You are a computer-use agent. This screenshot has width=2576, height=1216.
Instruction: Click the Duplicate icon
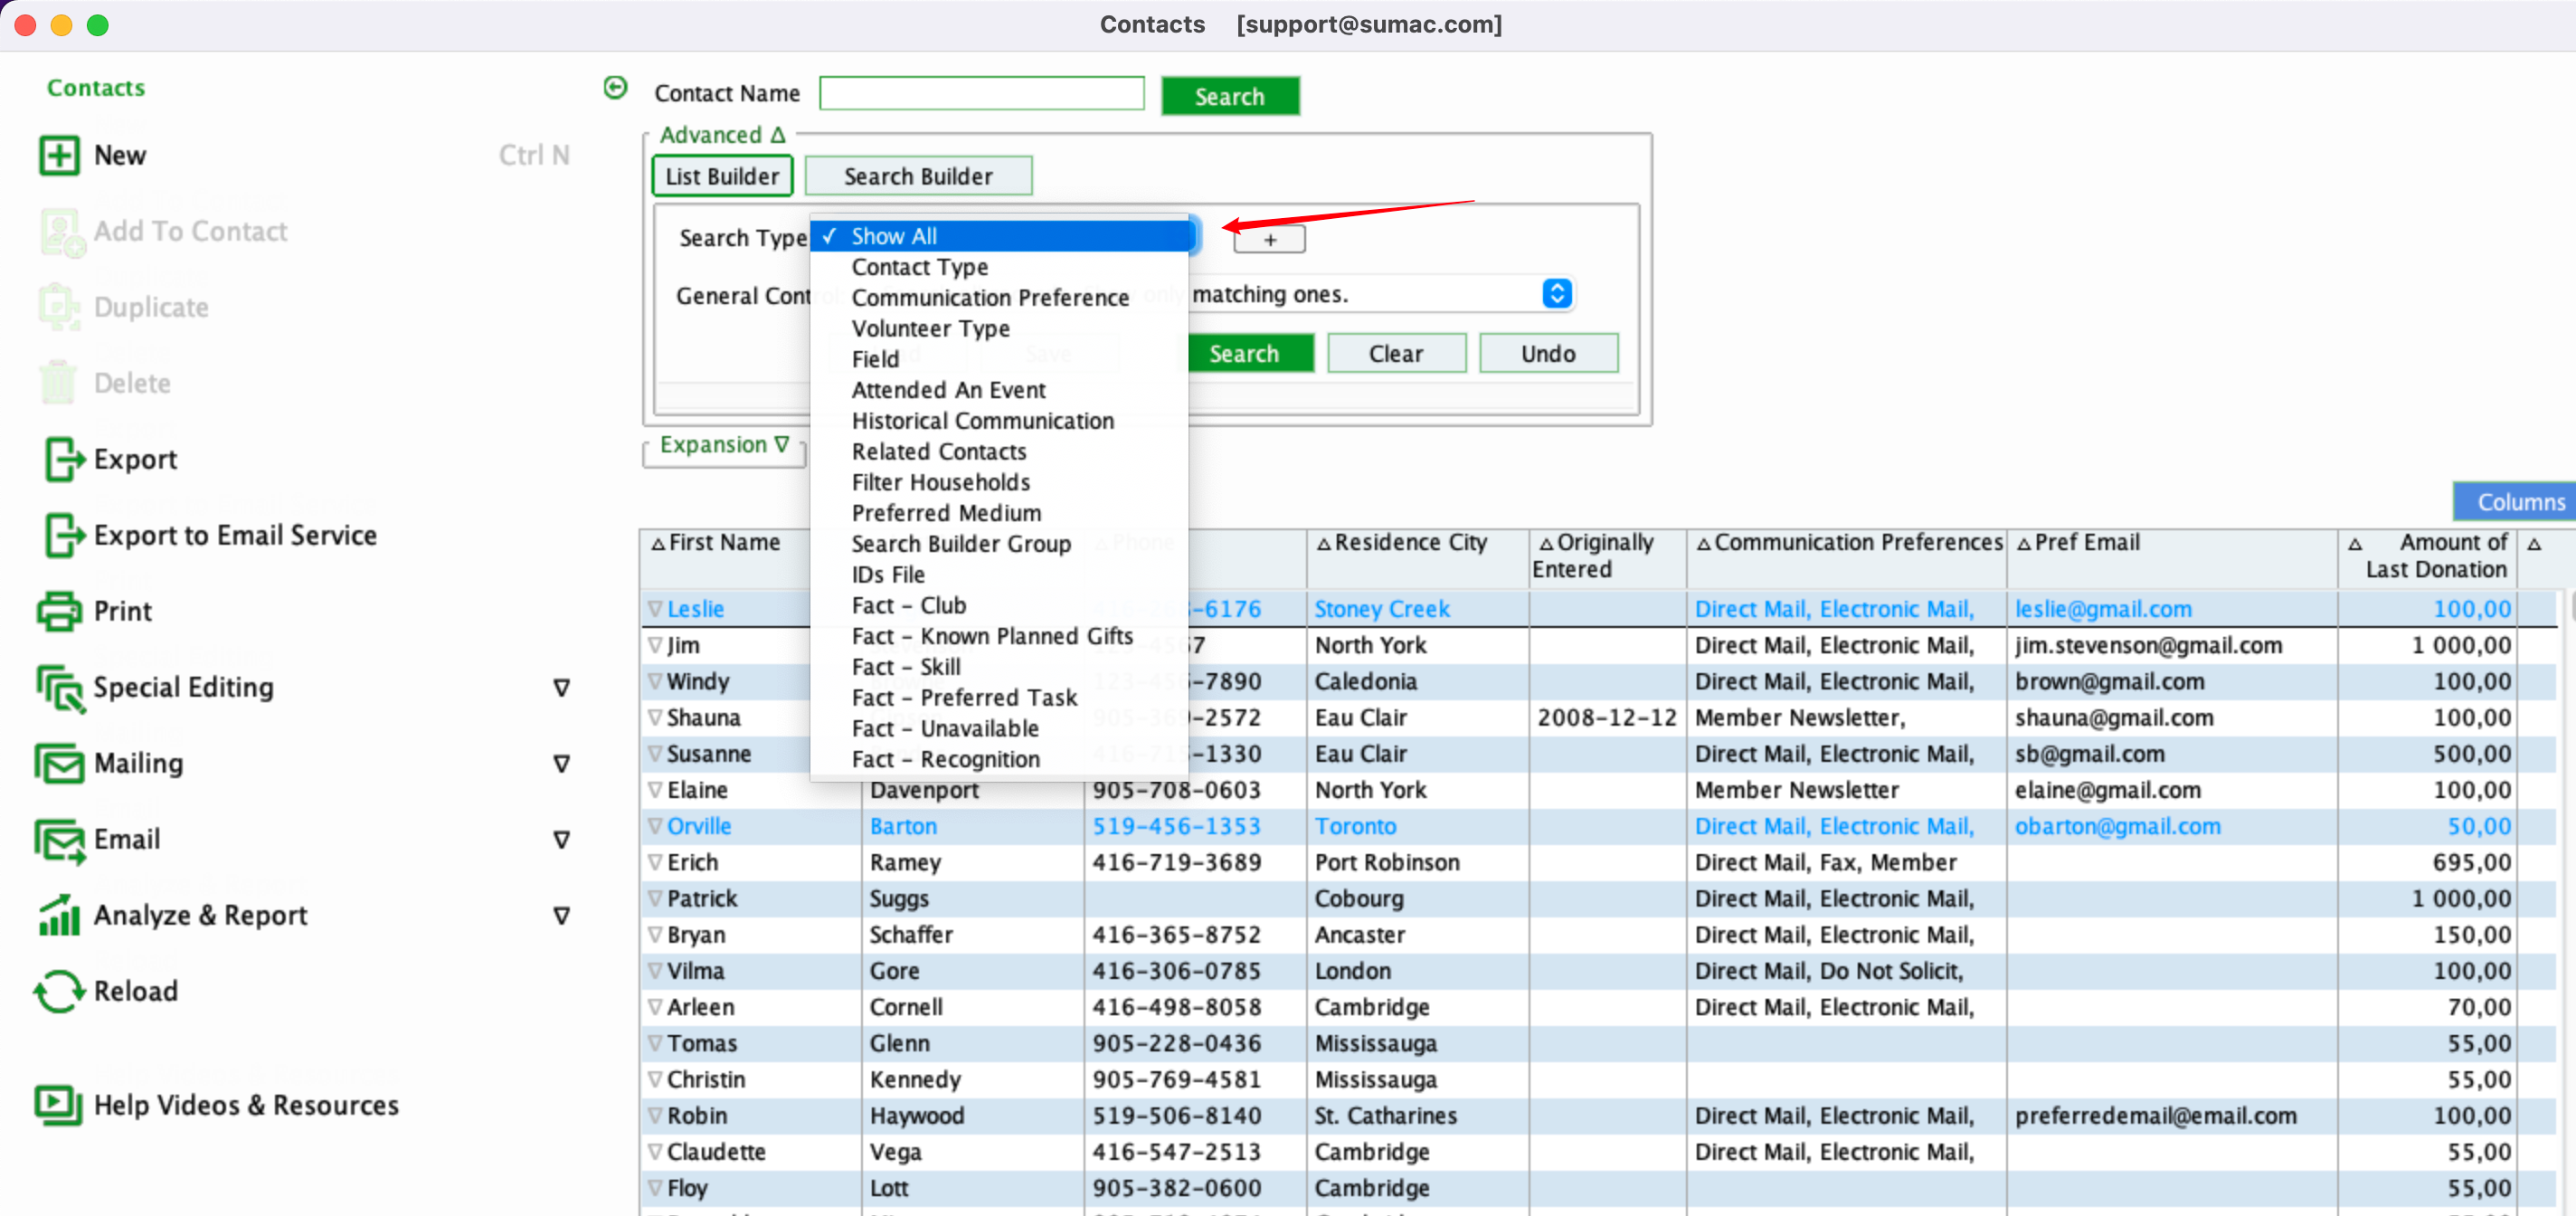[59, 307]
